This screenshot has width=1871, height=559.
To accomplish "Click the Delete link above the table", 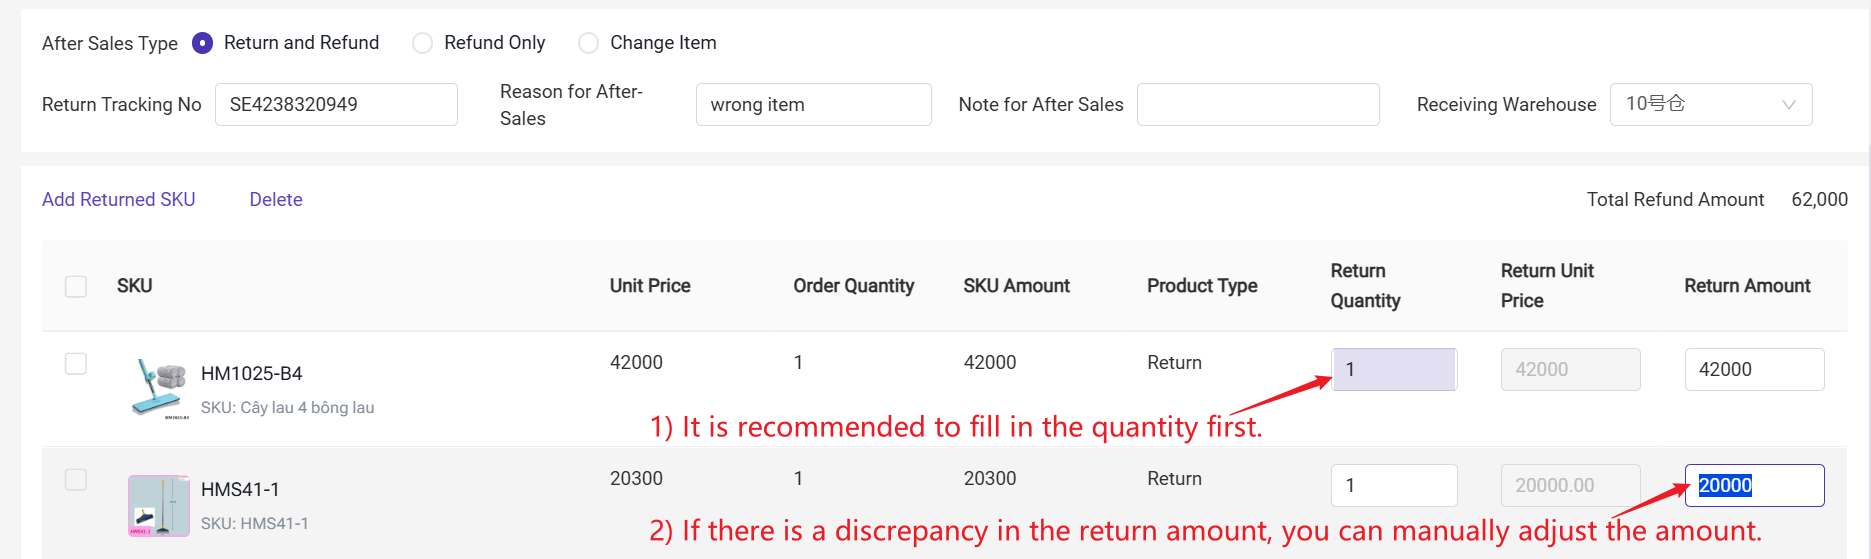I will (x=276, y=199).
